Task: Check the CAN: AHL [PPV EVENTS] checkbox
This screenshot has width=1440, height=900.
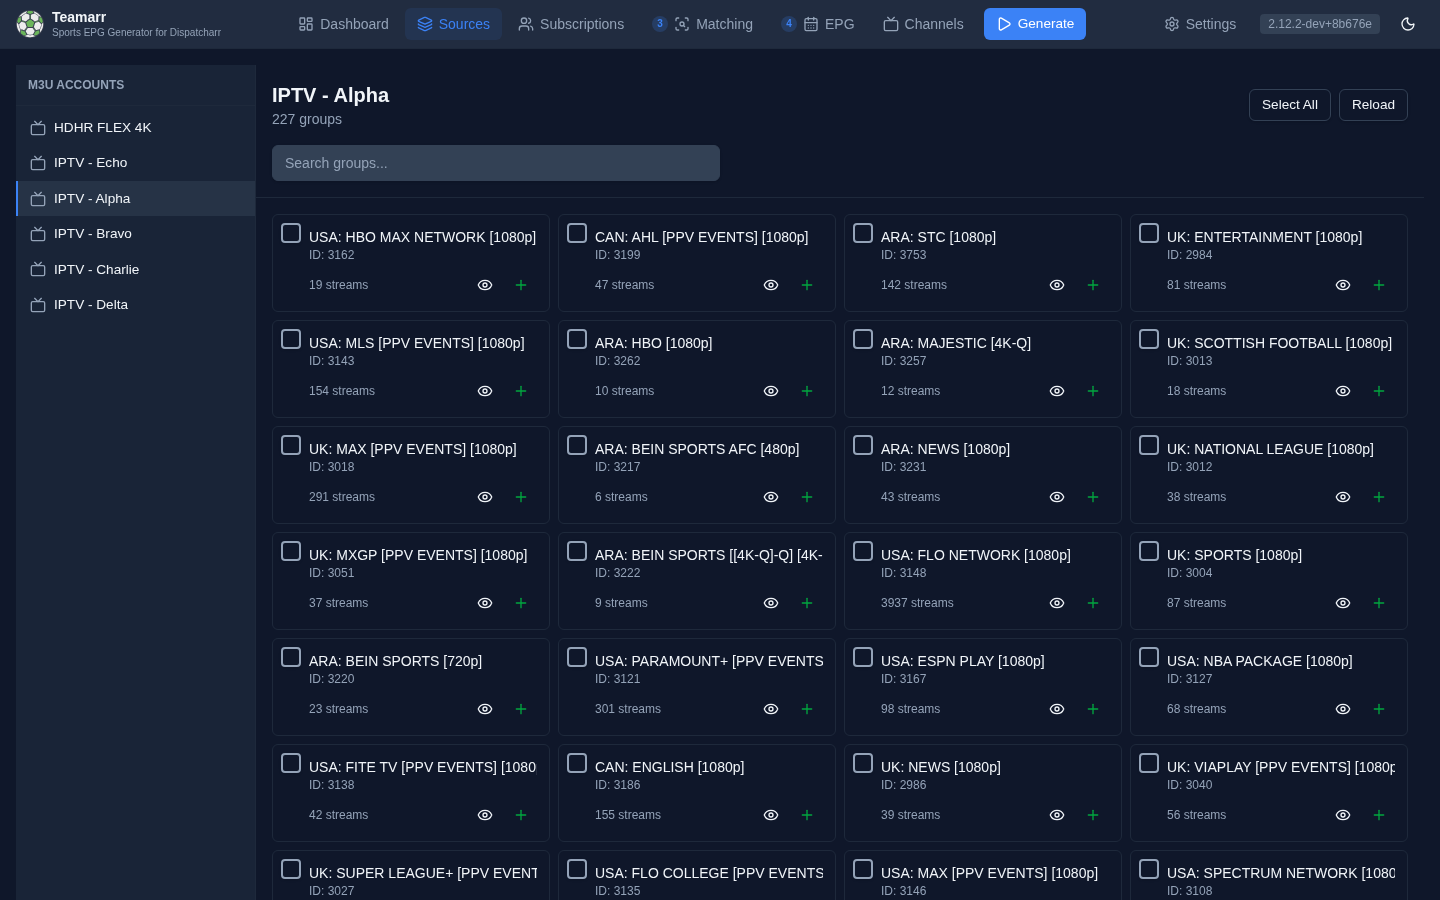Action: (577, 233)
